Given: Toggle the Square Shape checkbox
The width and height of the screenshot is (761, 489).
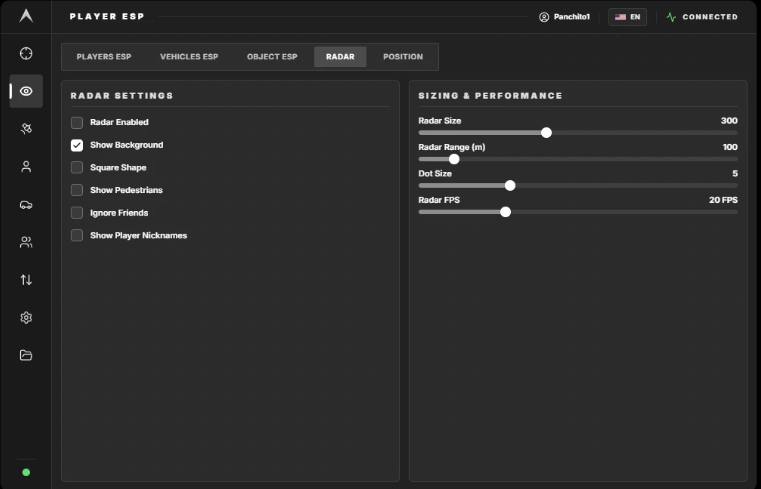Looking at the screenshot, I should 77,167.
